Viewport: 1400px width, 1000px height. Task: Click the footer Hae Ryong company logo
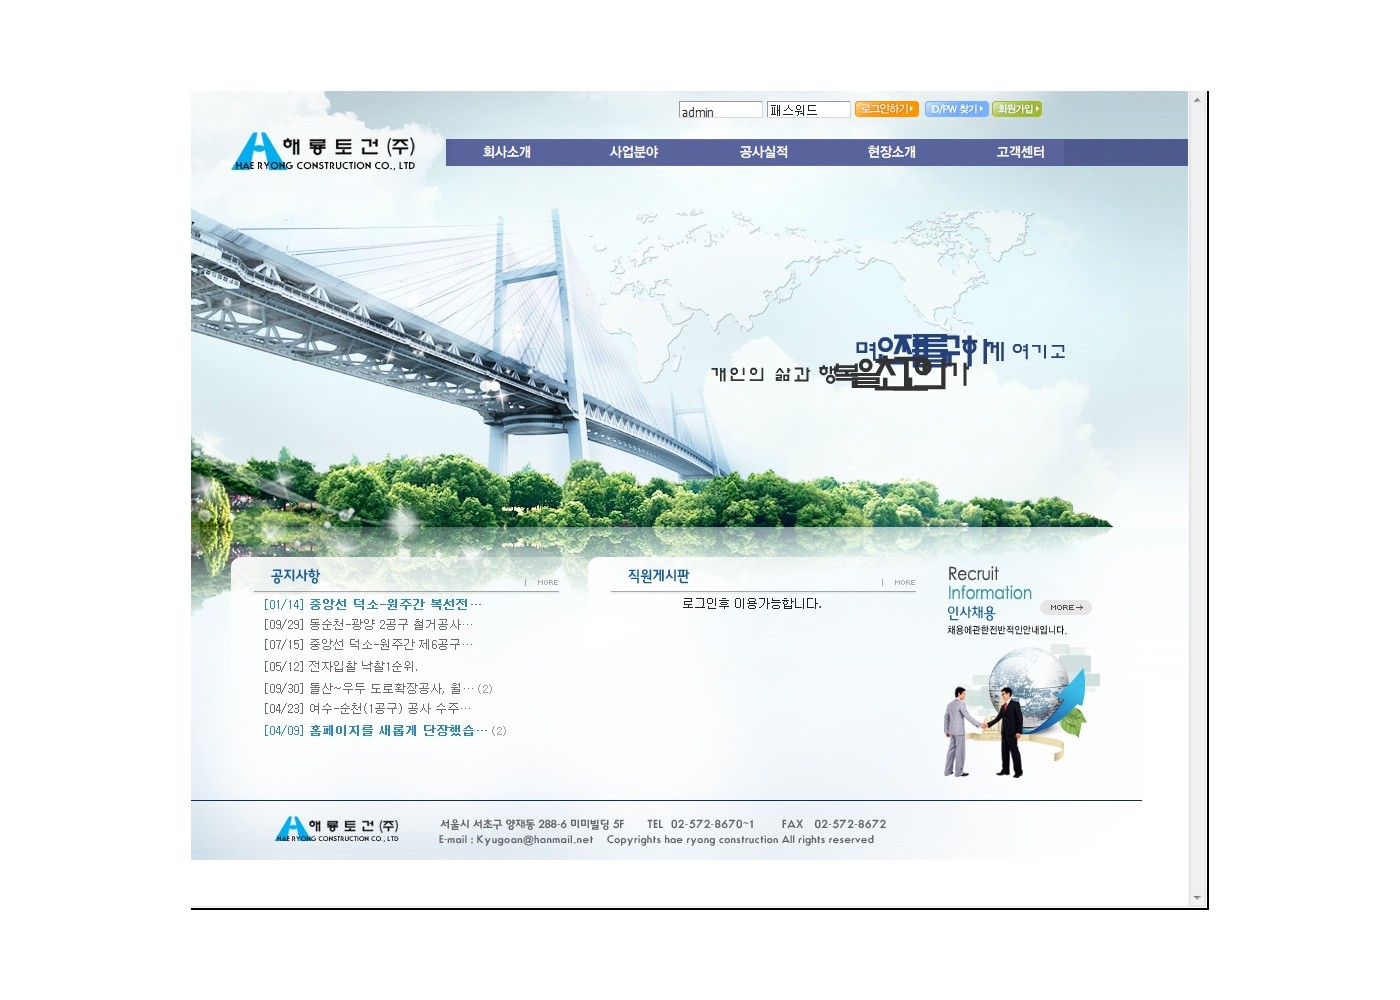click(x=337, y=829)
